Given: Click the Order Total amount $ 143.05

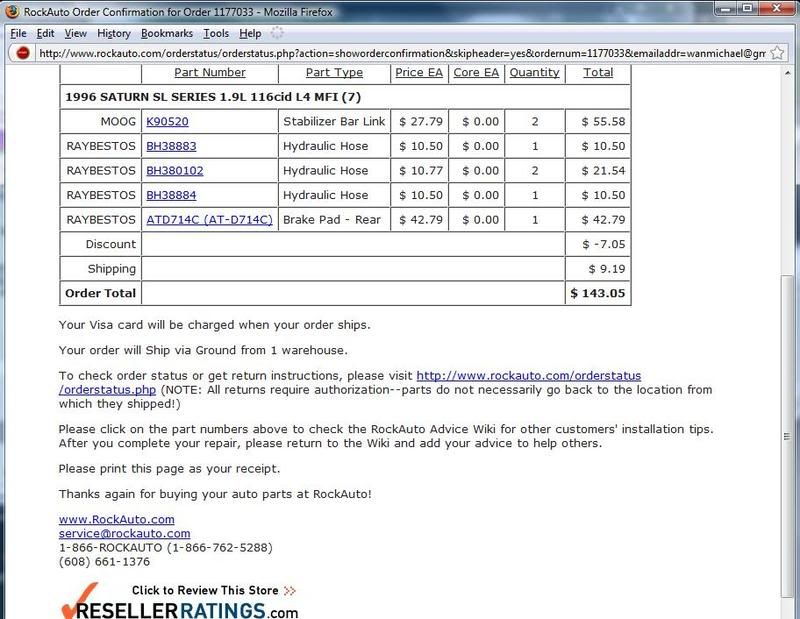Looking at the screenshot, I should pyautogui.click(x=597, y=293).
